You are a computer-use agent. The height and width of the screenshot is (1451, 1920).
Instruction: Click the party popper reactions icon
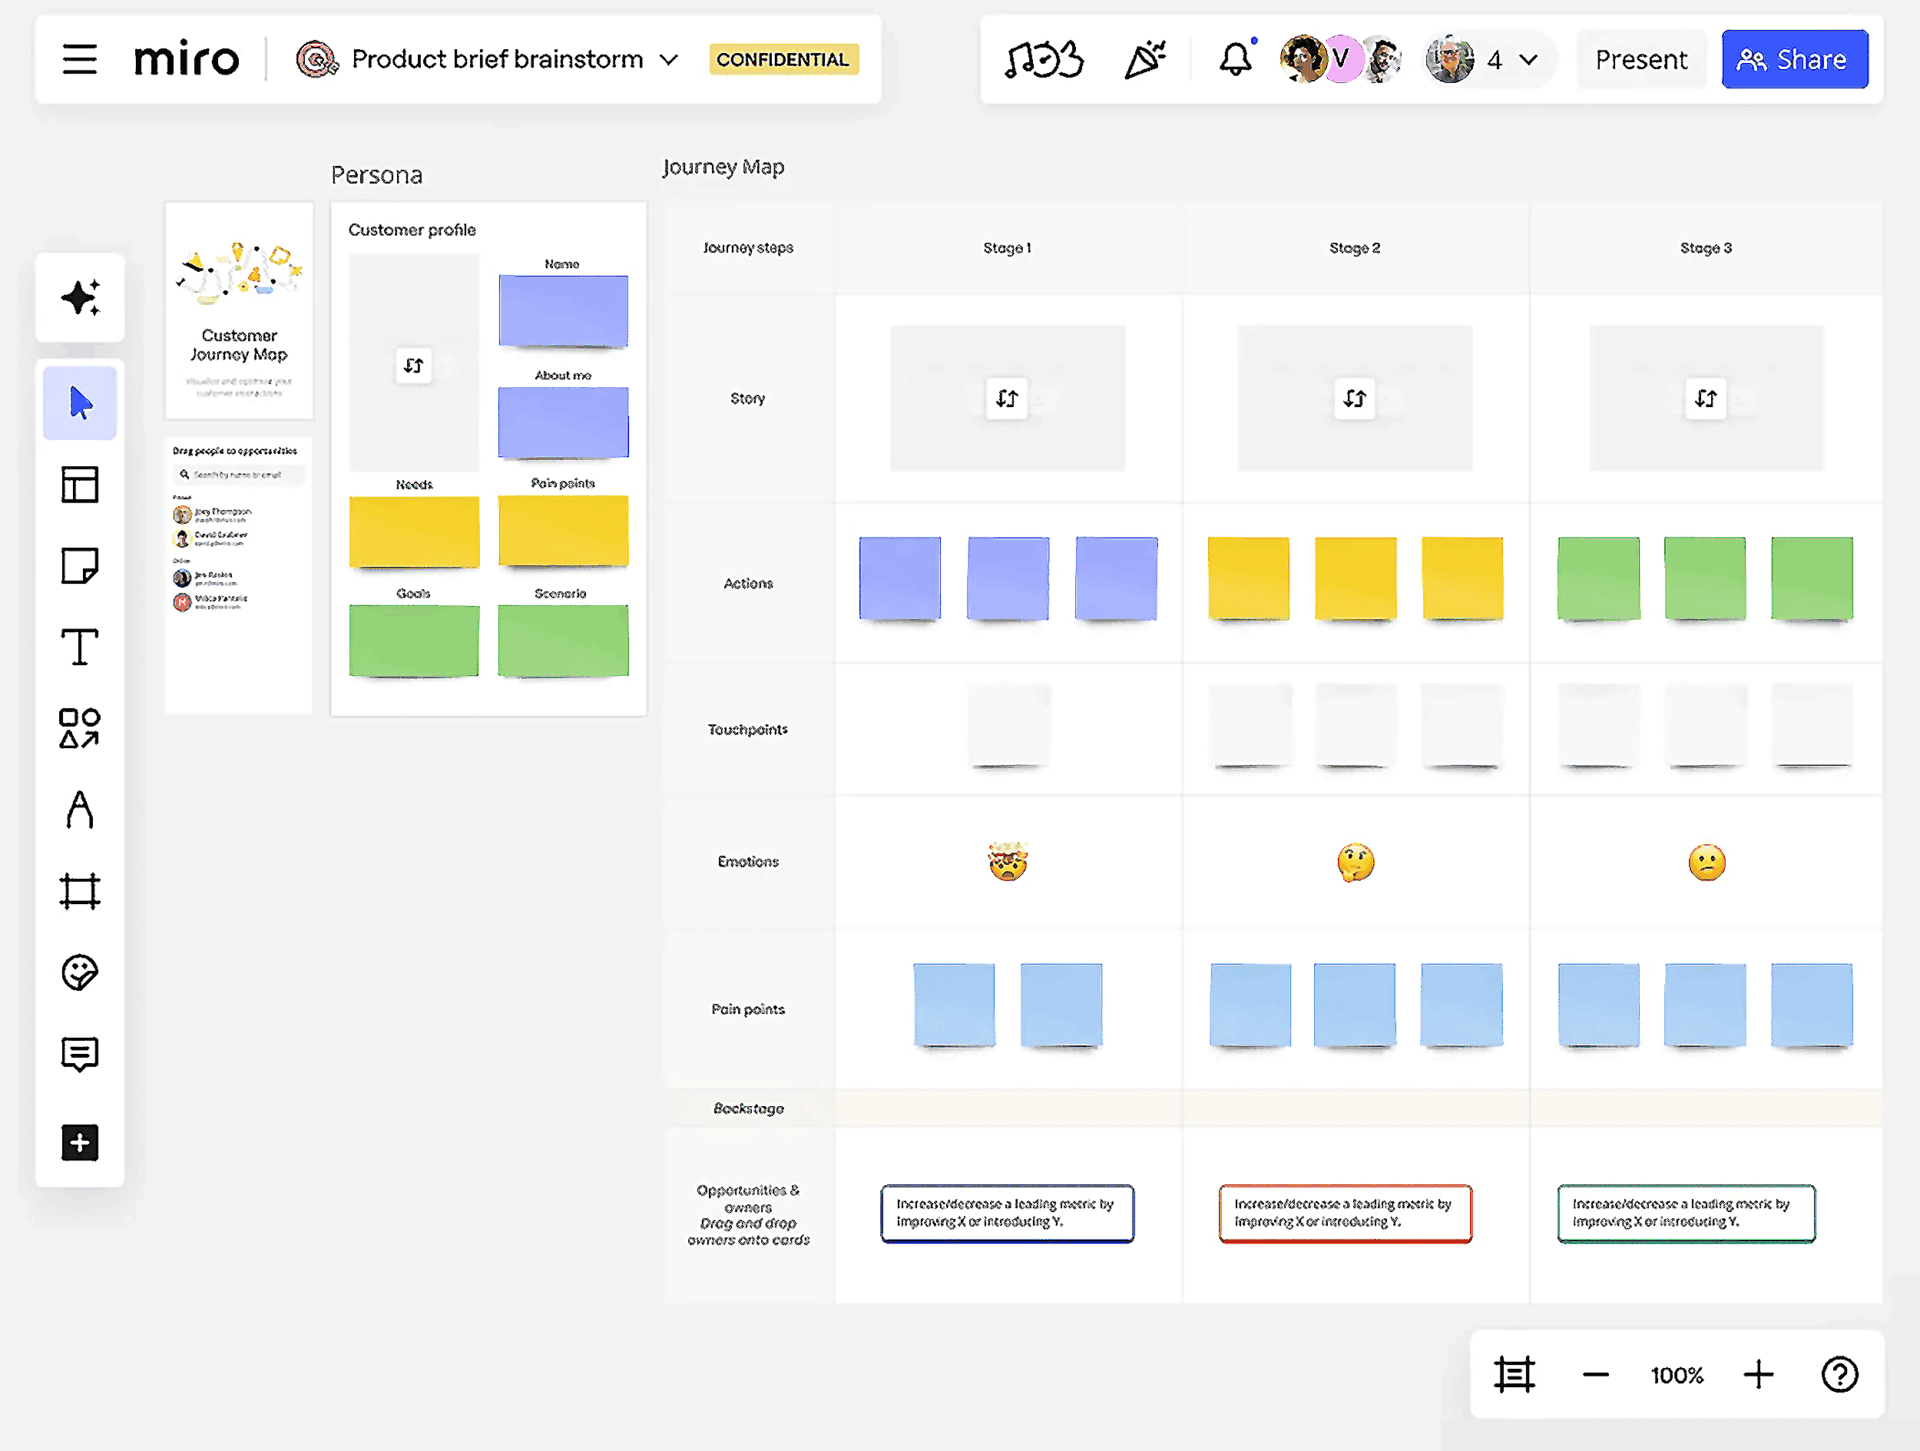[x=1145, y=60]
